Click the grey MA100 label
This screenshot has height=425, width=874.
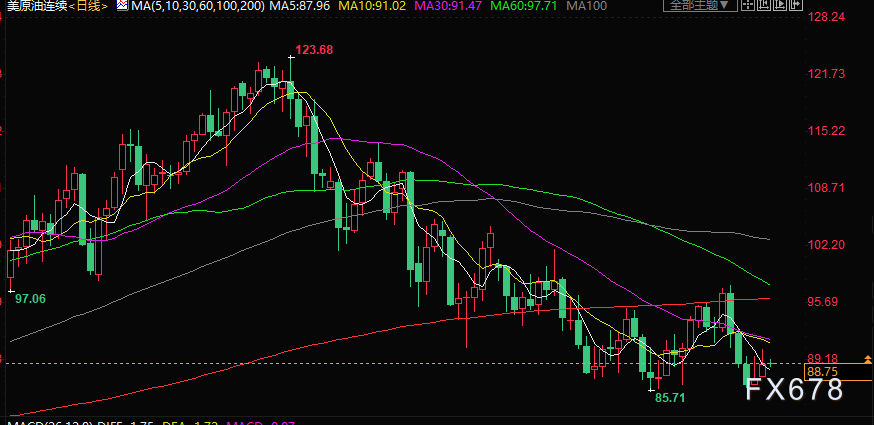tap(586, 7)
